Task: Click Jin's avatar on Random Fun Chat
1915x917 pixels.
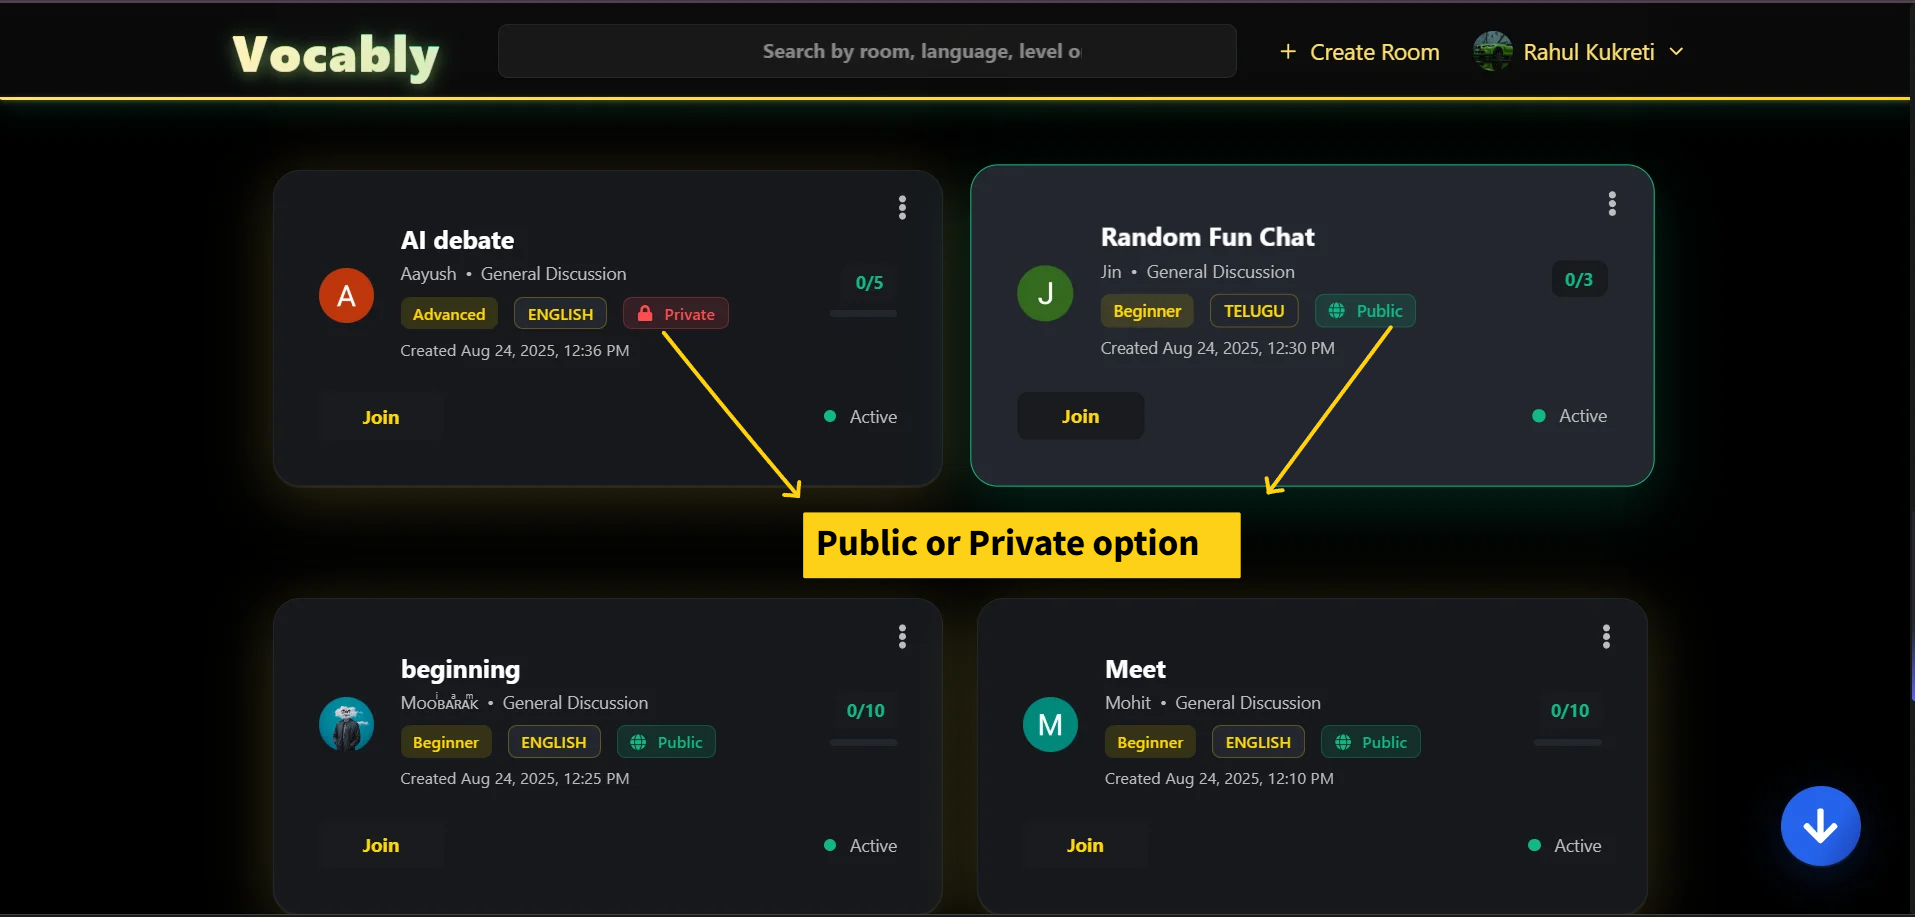Action: 1045,293
